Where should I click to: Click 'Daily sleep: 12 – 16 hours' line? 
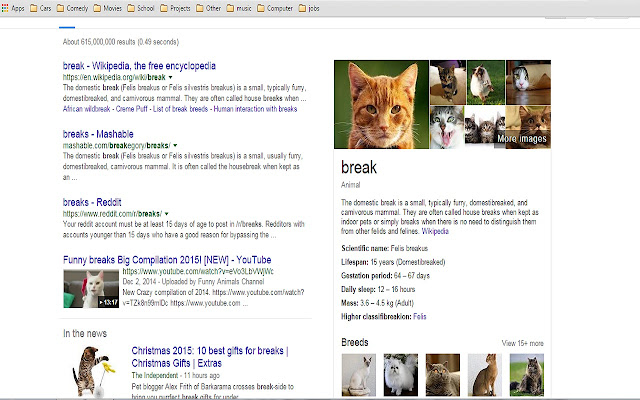tap(378, 289)
